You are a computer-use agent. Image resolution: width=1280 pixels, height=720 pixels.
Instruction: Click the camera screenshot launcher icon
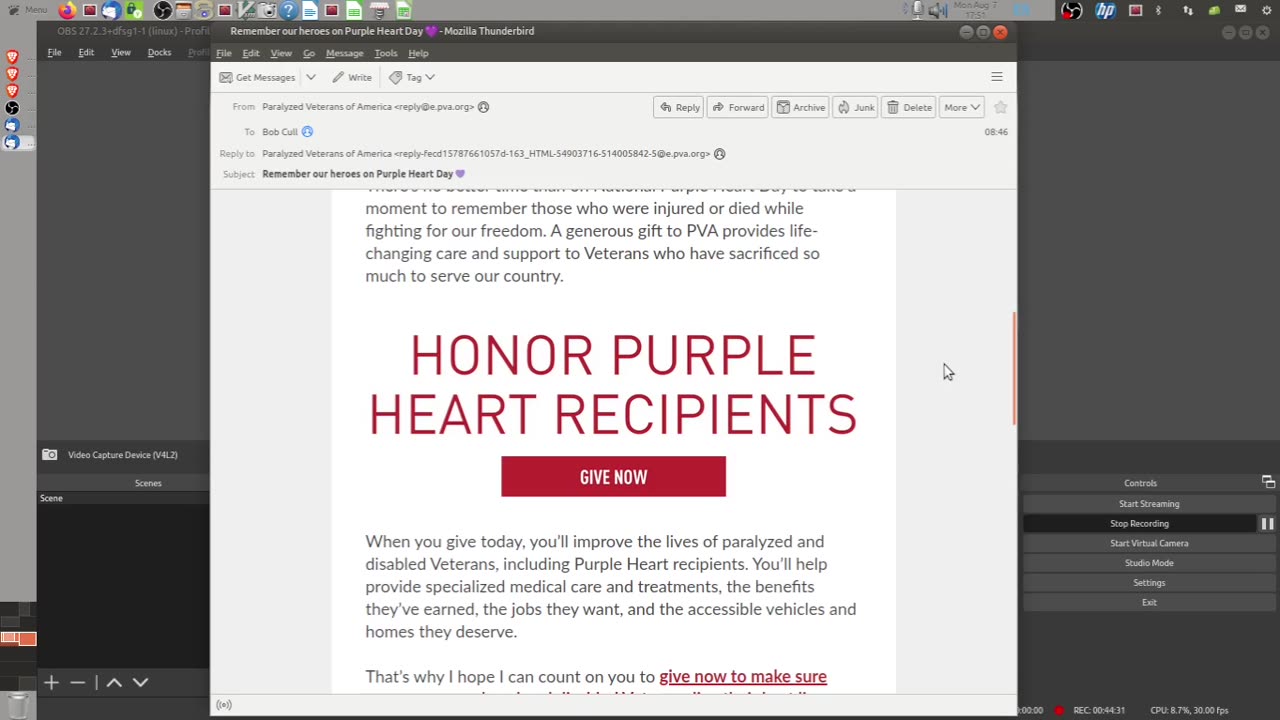(x=268, y=10)
